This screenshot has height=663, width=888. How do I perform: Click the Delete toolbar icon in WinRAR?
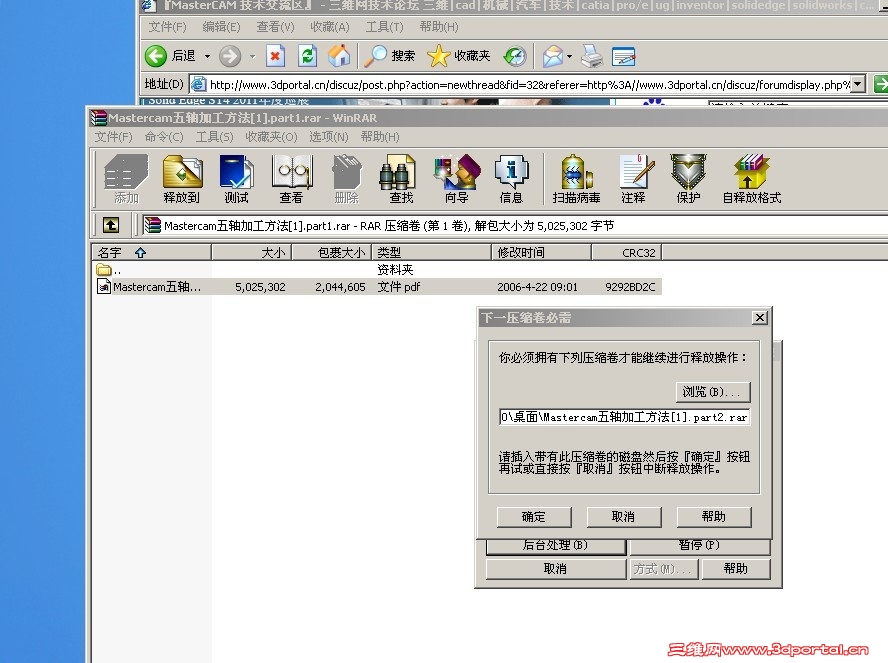click(x=347, y=179)
